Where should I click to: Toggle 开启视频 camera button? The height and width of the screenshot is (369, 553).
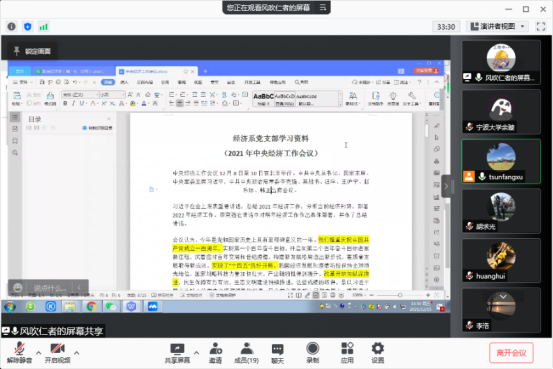pos(57,353)
